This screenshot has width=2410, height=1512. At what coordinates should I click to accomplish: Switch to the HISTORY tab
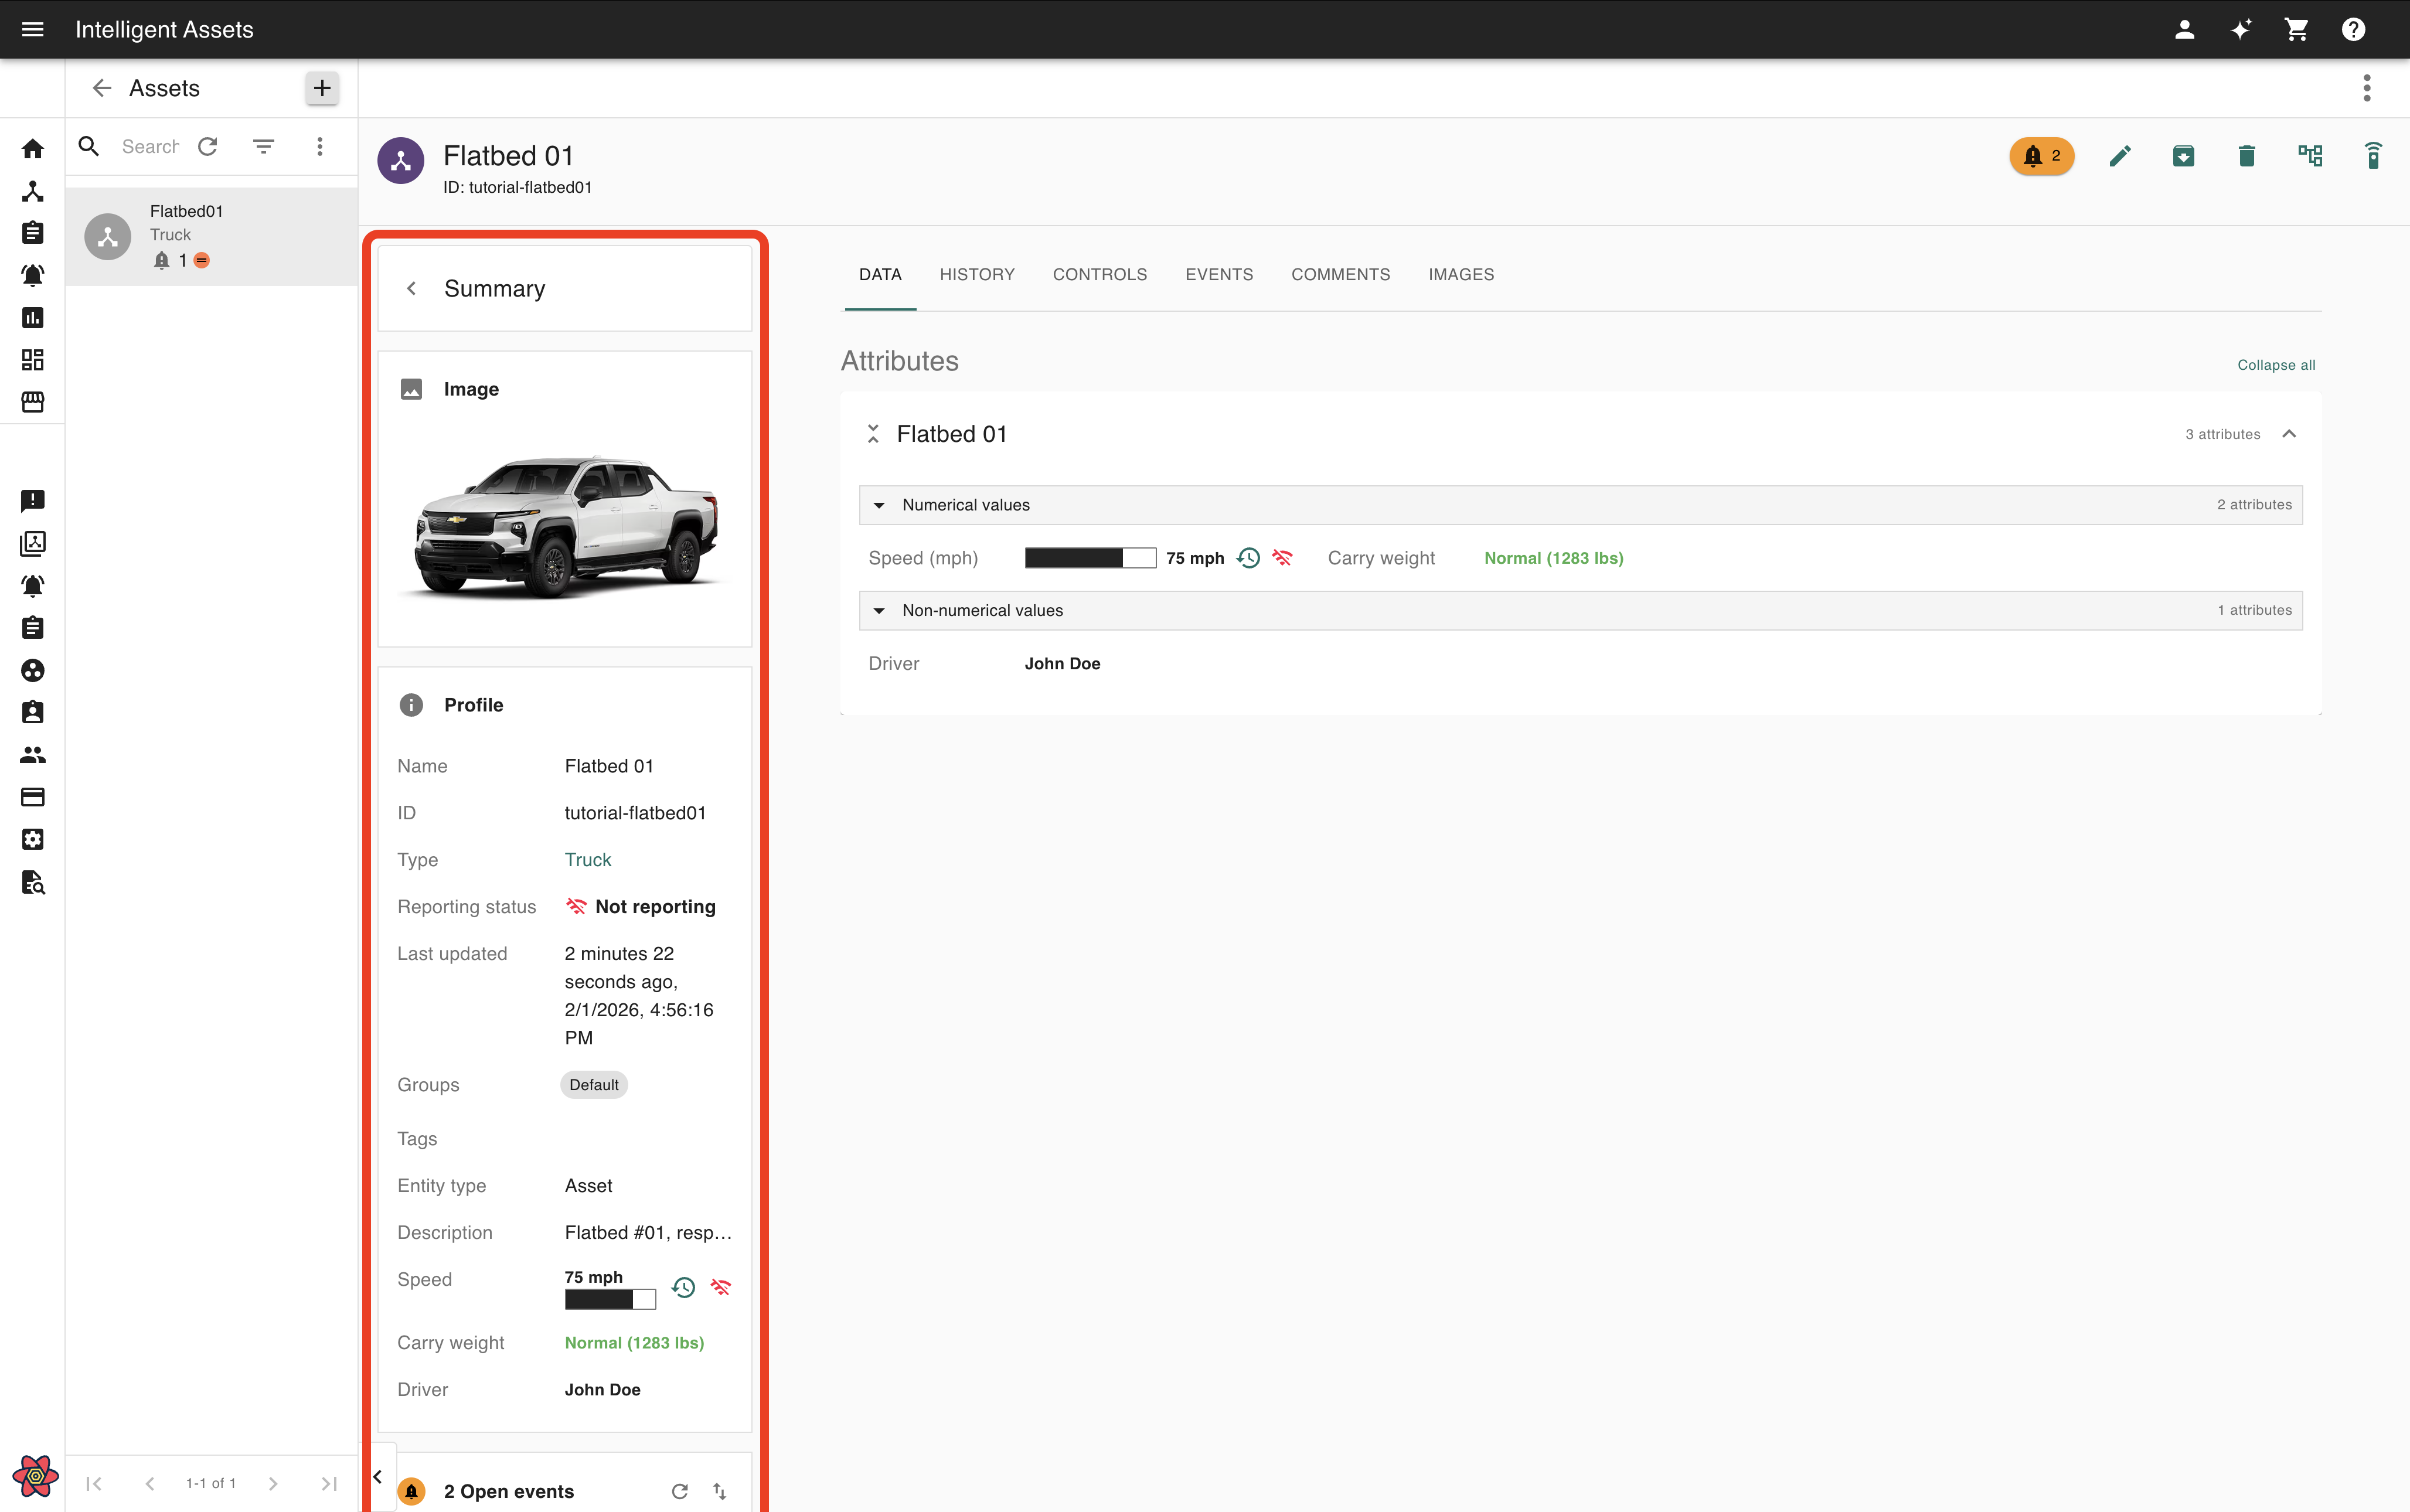(976, 275)
